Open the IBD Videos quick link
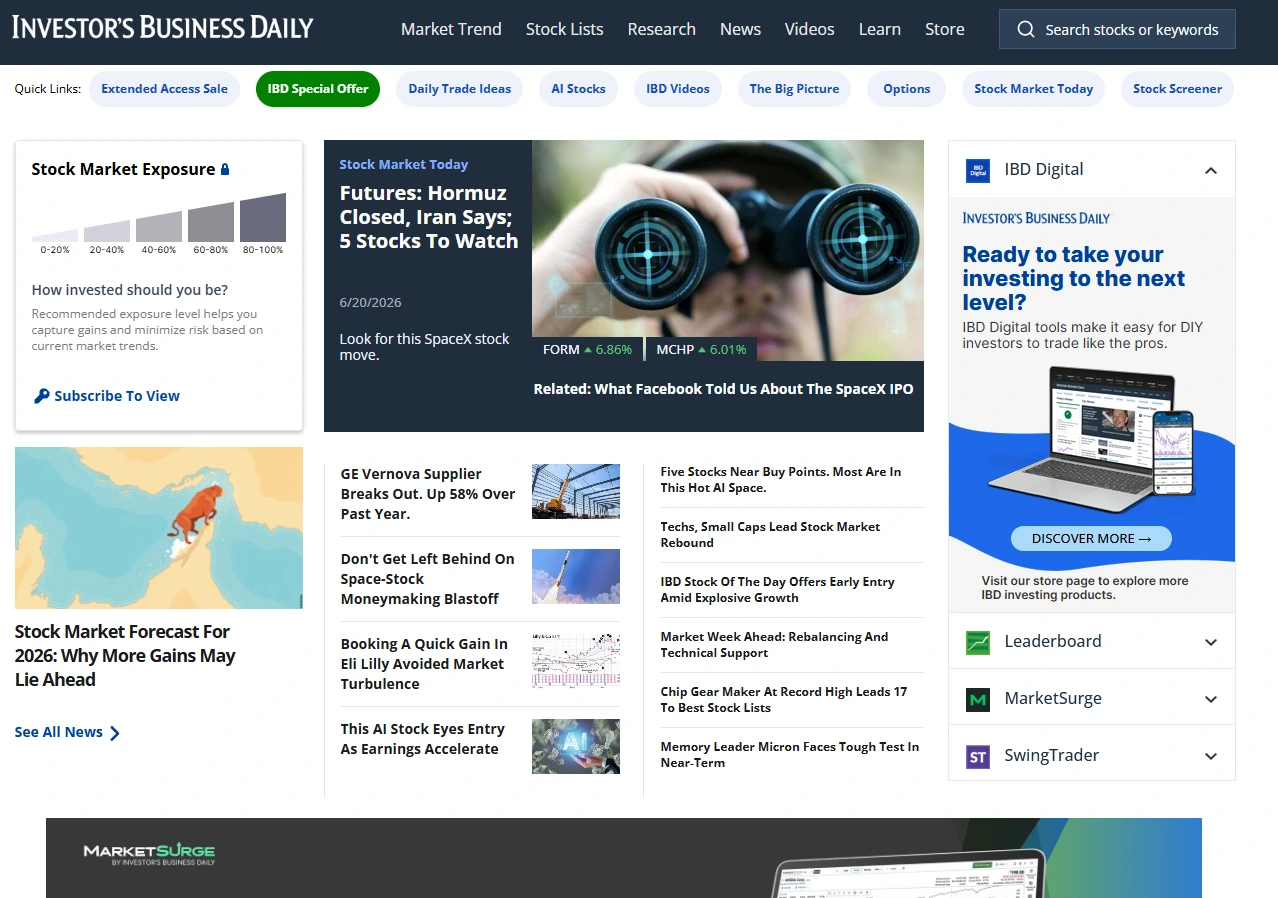1278x898 pixels. [678, 89]
